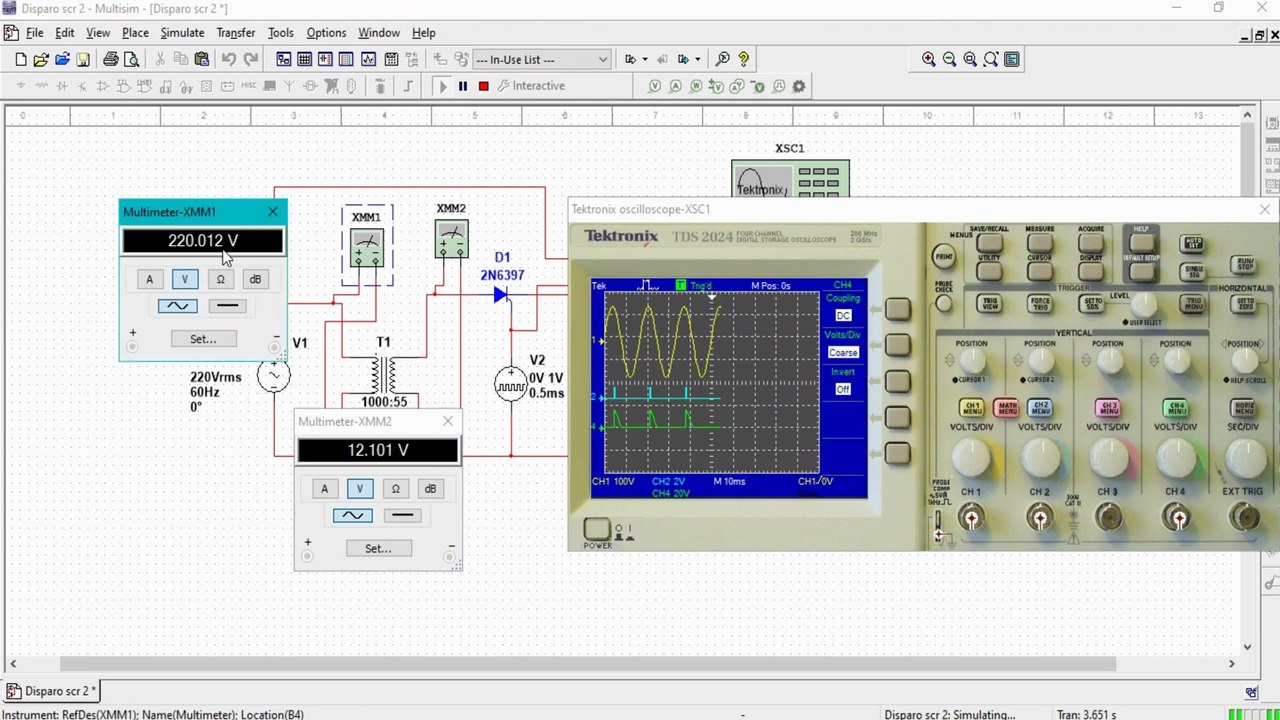This screenshot has width=1280, height=720.
Task: Select voltmeter mode on Multimeter-XMM1
Action: (184, 279)
